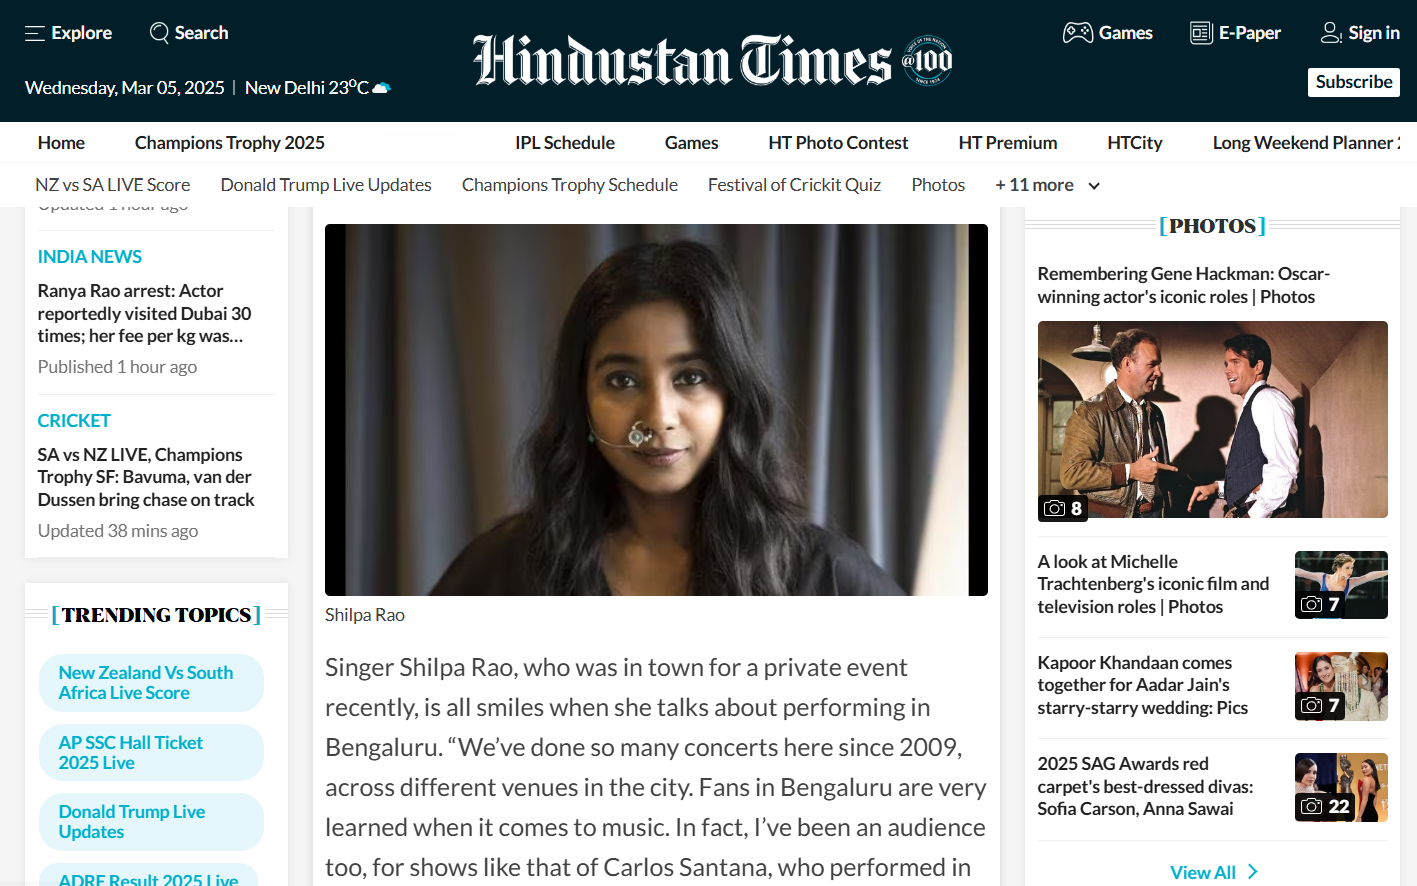This screenshot has height=886, width=1417.
Task: Open the Champions Trophy 2025 tab
Action: [x=229, y=143]
